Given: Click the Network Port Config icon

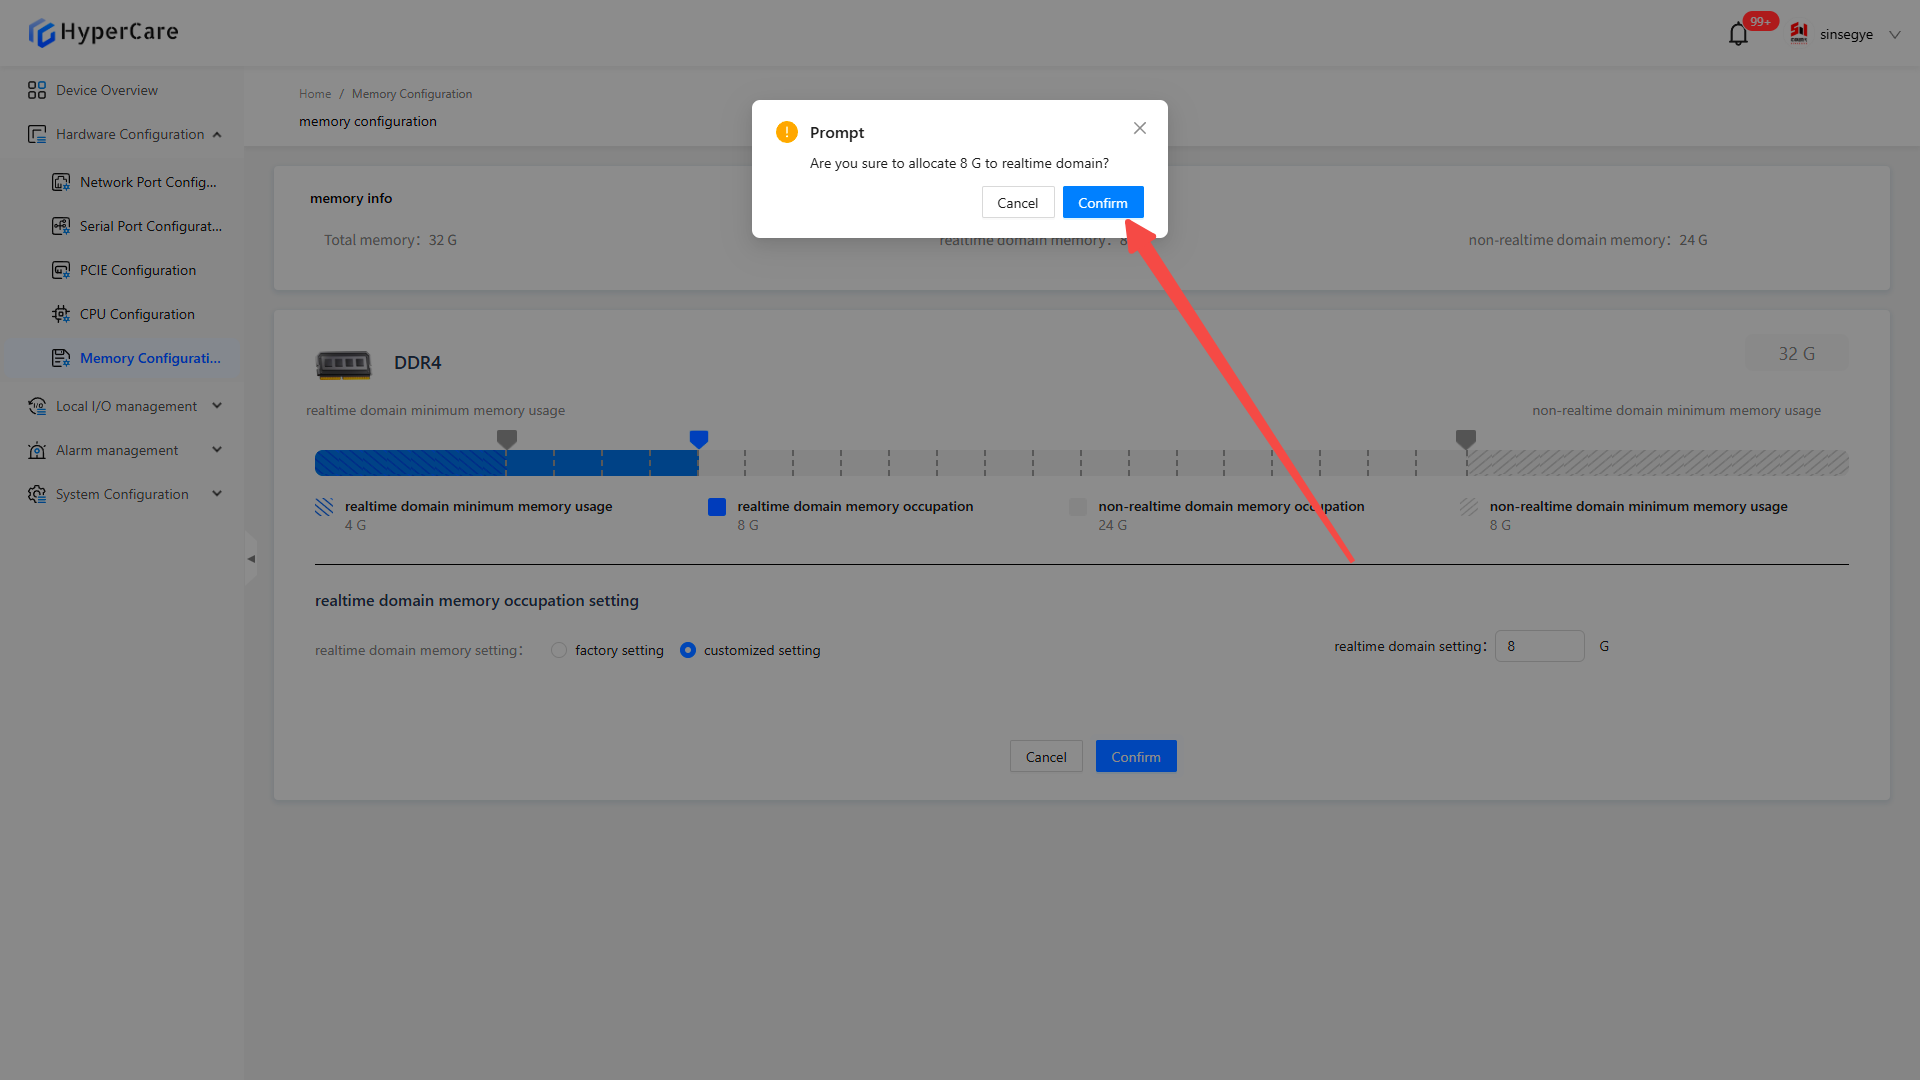Looking at the screenshot, I should pyautogui.click(x=61, y=182).
